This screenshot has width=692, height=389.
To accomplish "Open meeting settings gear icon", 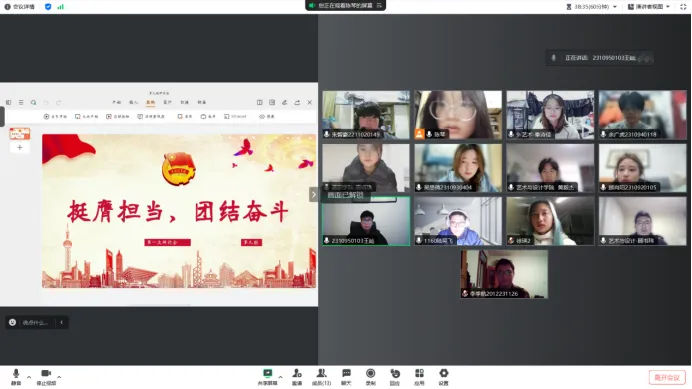I will [444, 377].
